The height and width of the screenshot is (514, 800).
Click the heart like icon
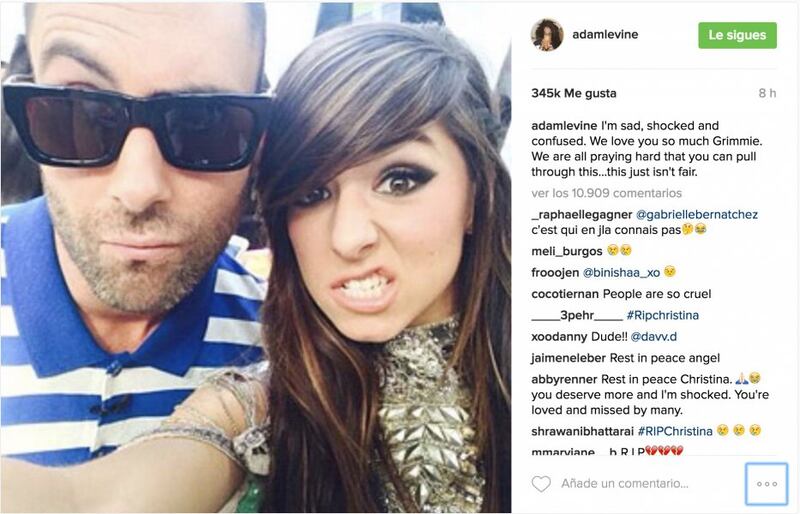tap(541, 484)
